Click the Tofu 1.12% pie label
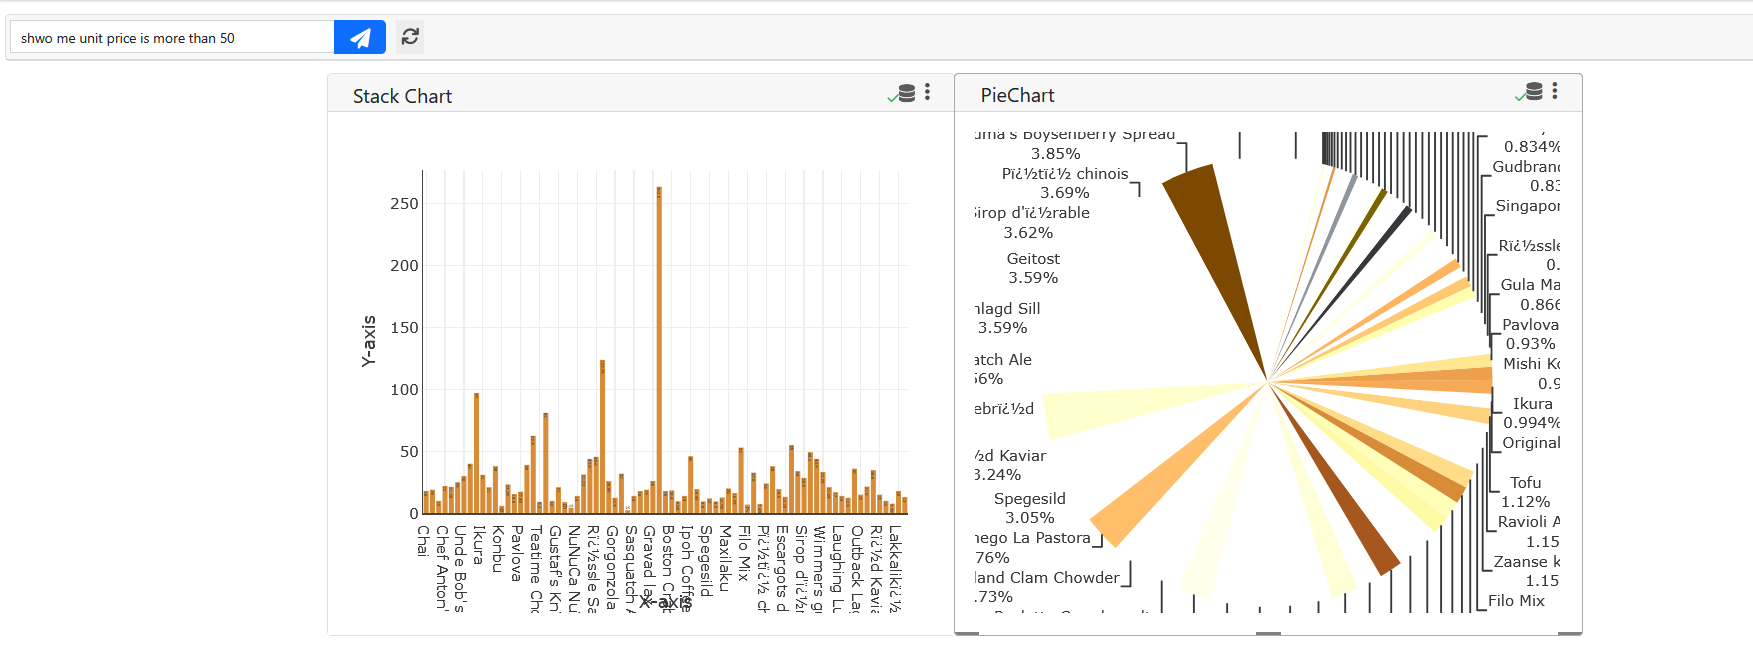 [x=1526, y=492]
